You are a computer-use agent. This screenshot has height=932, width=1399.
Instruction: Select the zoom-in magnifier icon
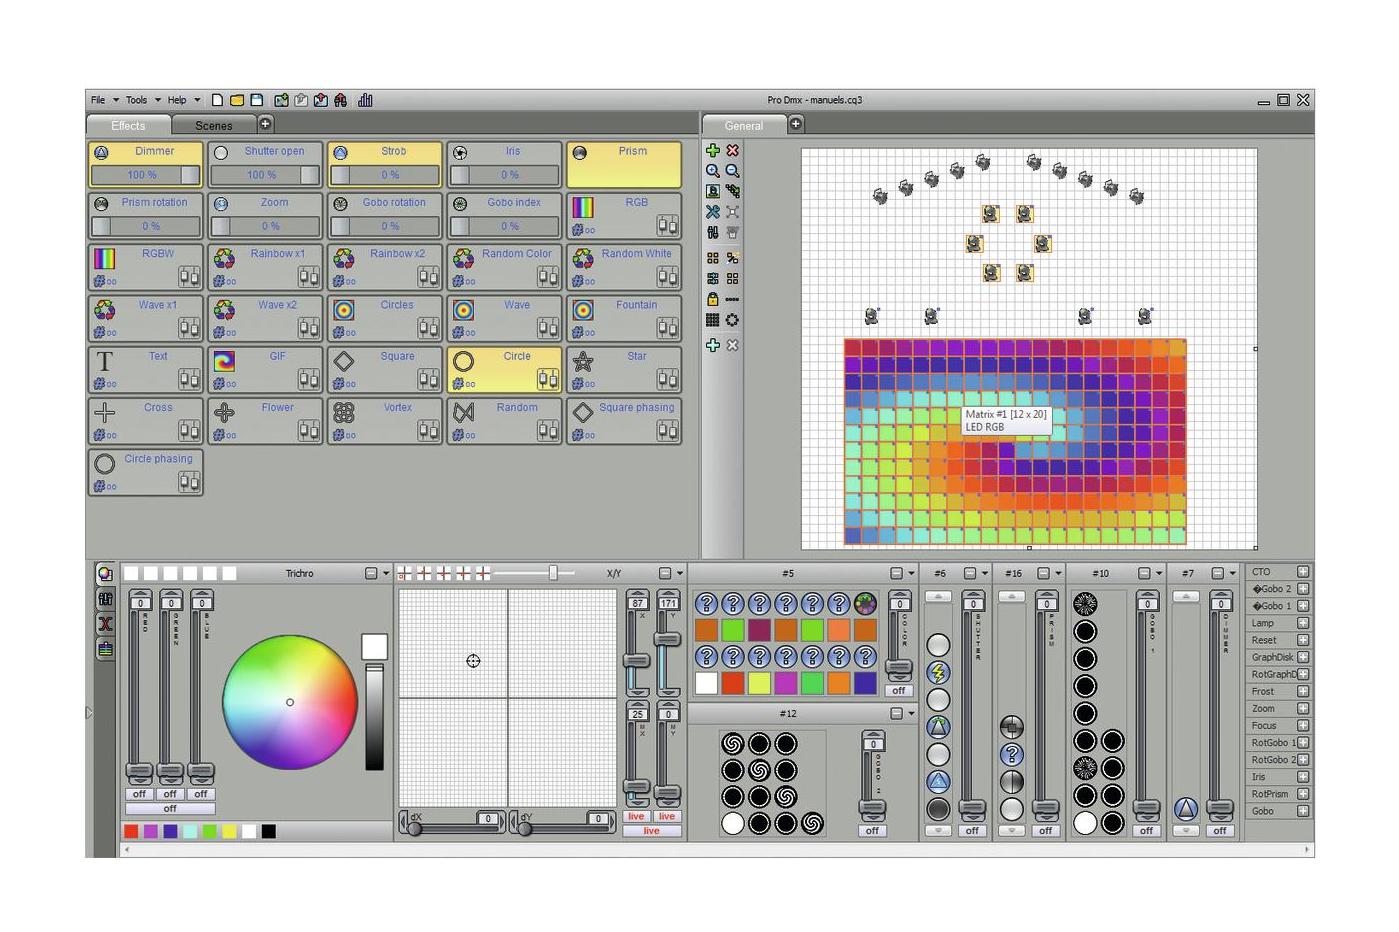coord(712,171)
